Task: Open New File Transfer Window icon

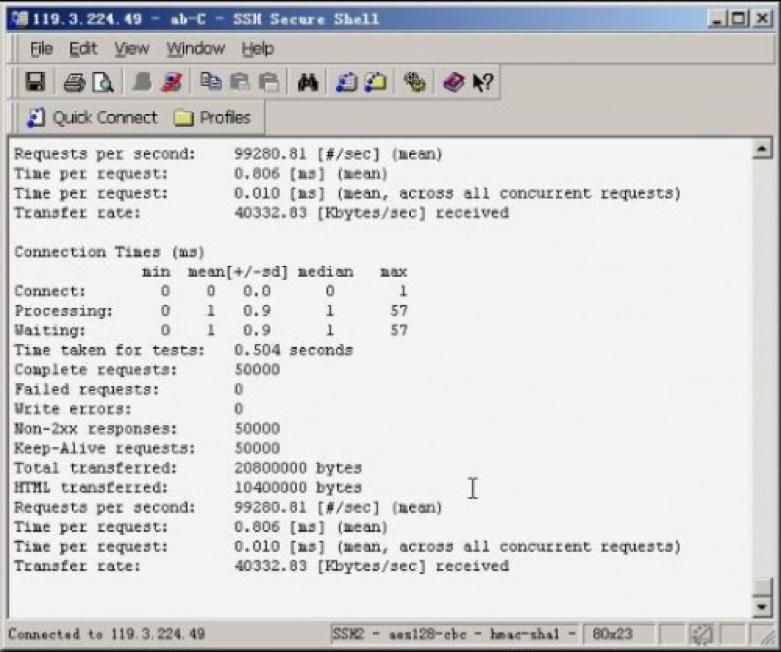Action: (x=376, y=82)
